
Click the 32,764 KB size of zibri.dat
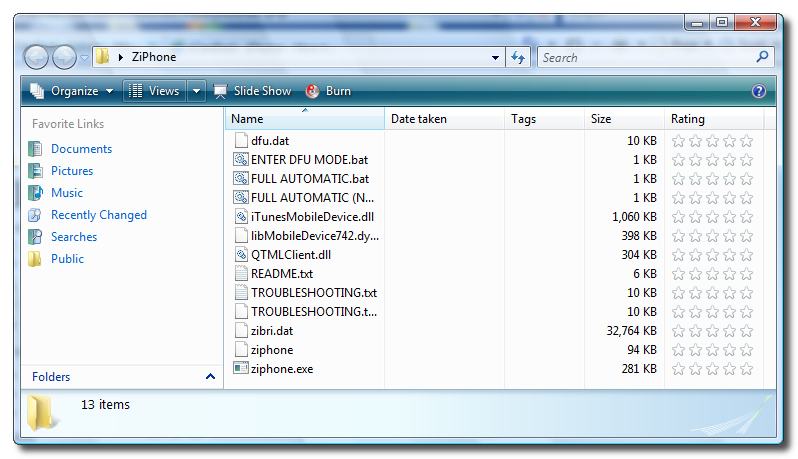[632, 331]
